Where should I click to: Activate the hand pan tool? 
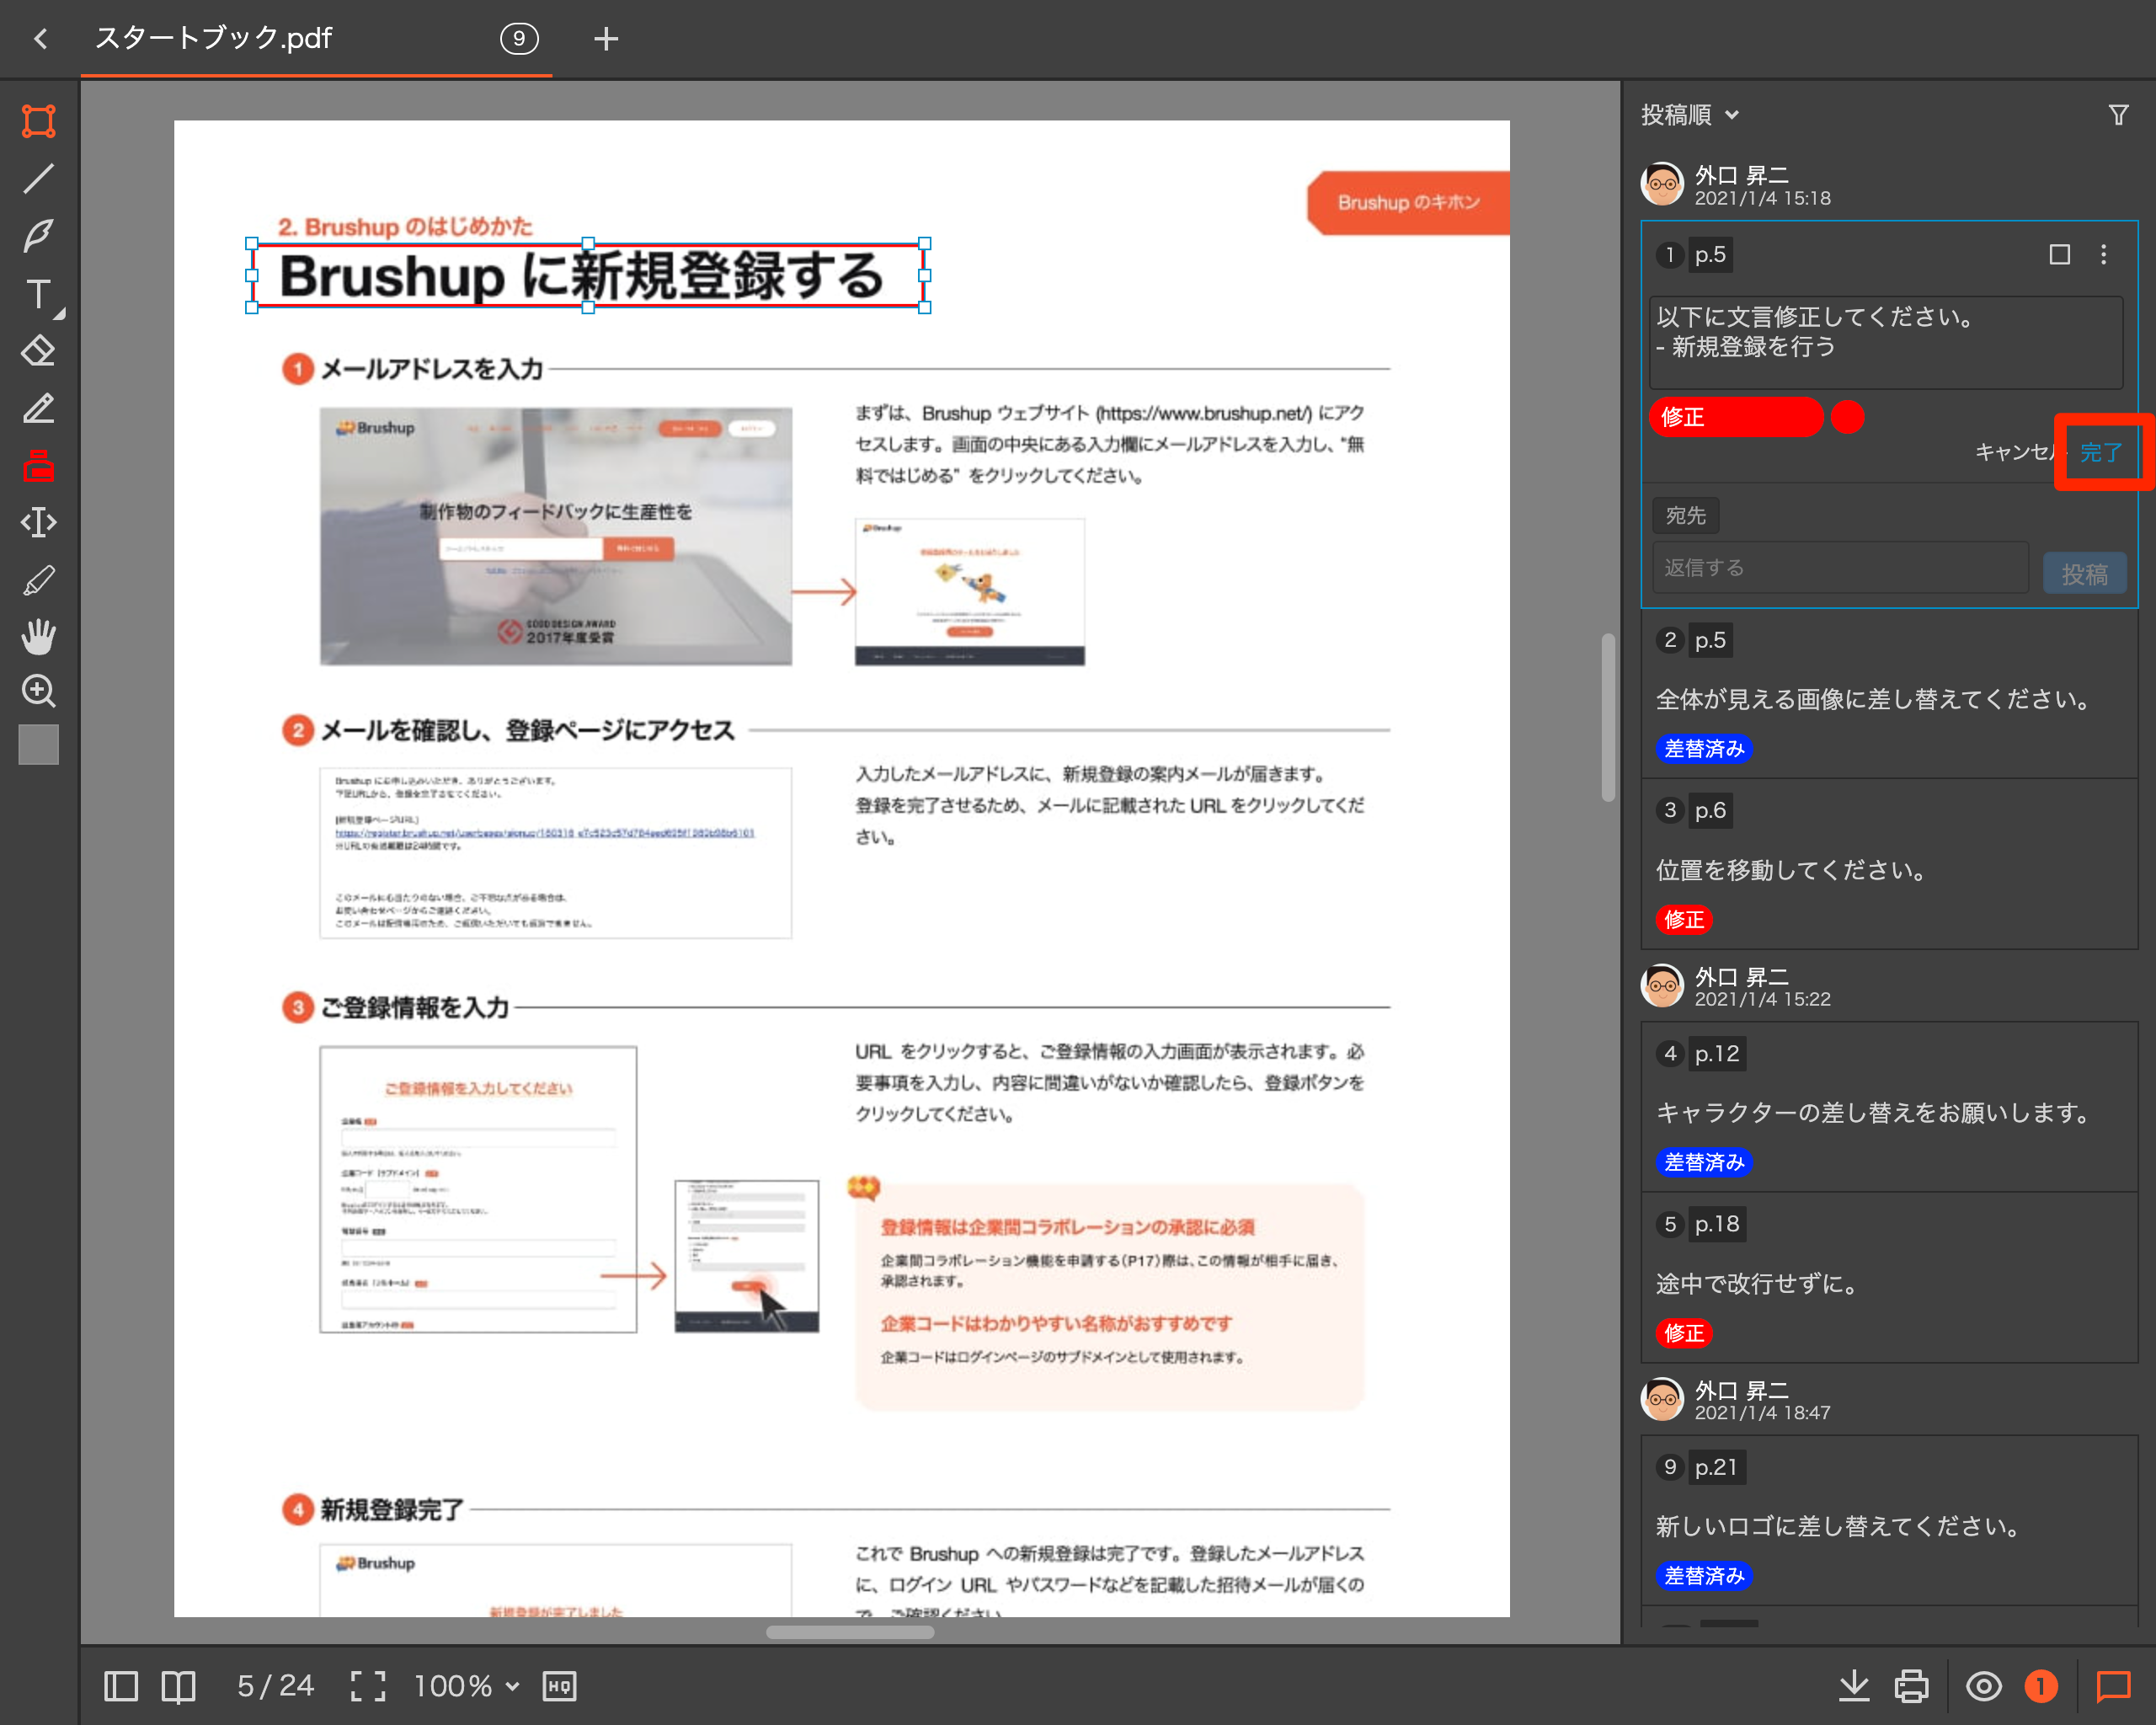pyautogui.click(x=38, y=636)
